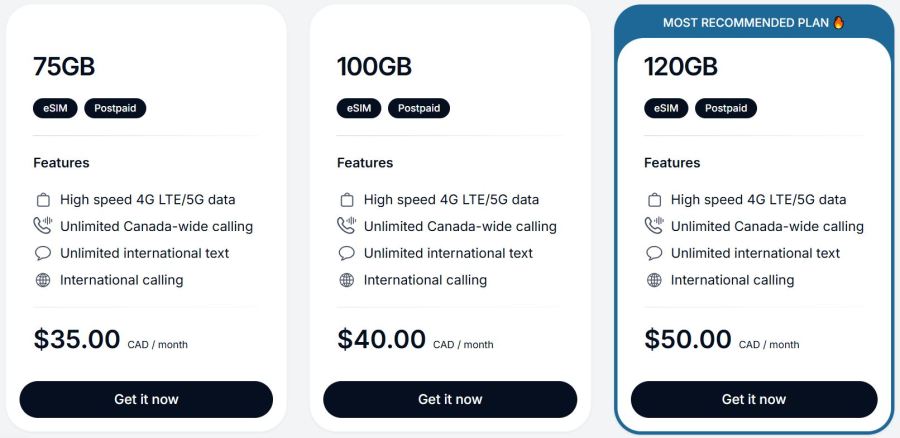Click the data icon in the 100GB plan
900x438 pixels.
coord(347,200)
